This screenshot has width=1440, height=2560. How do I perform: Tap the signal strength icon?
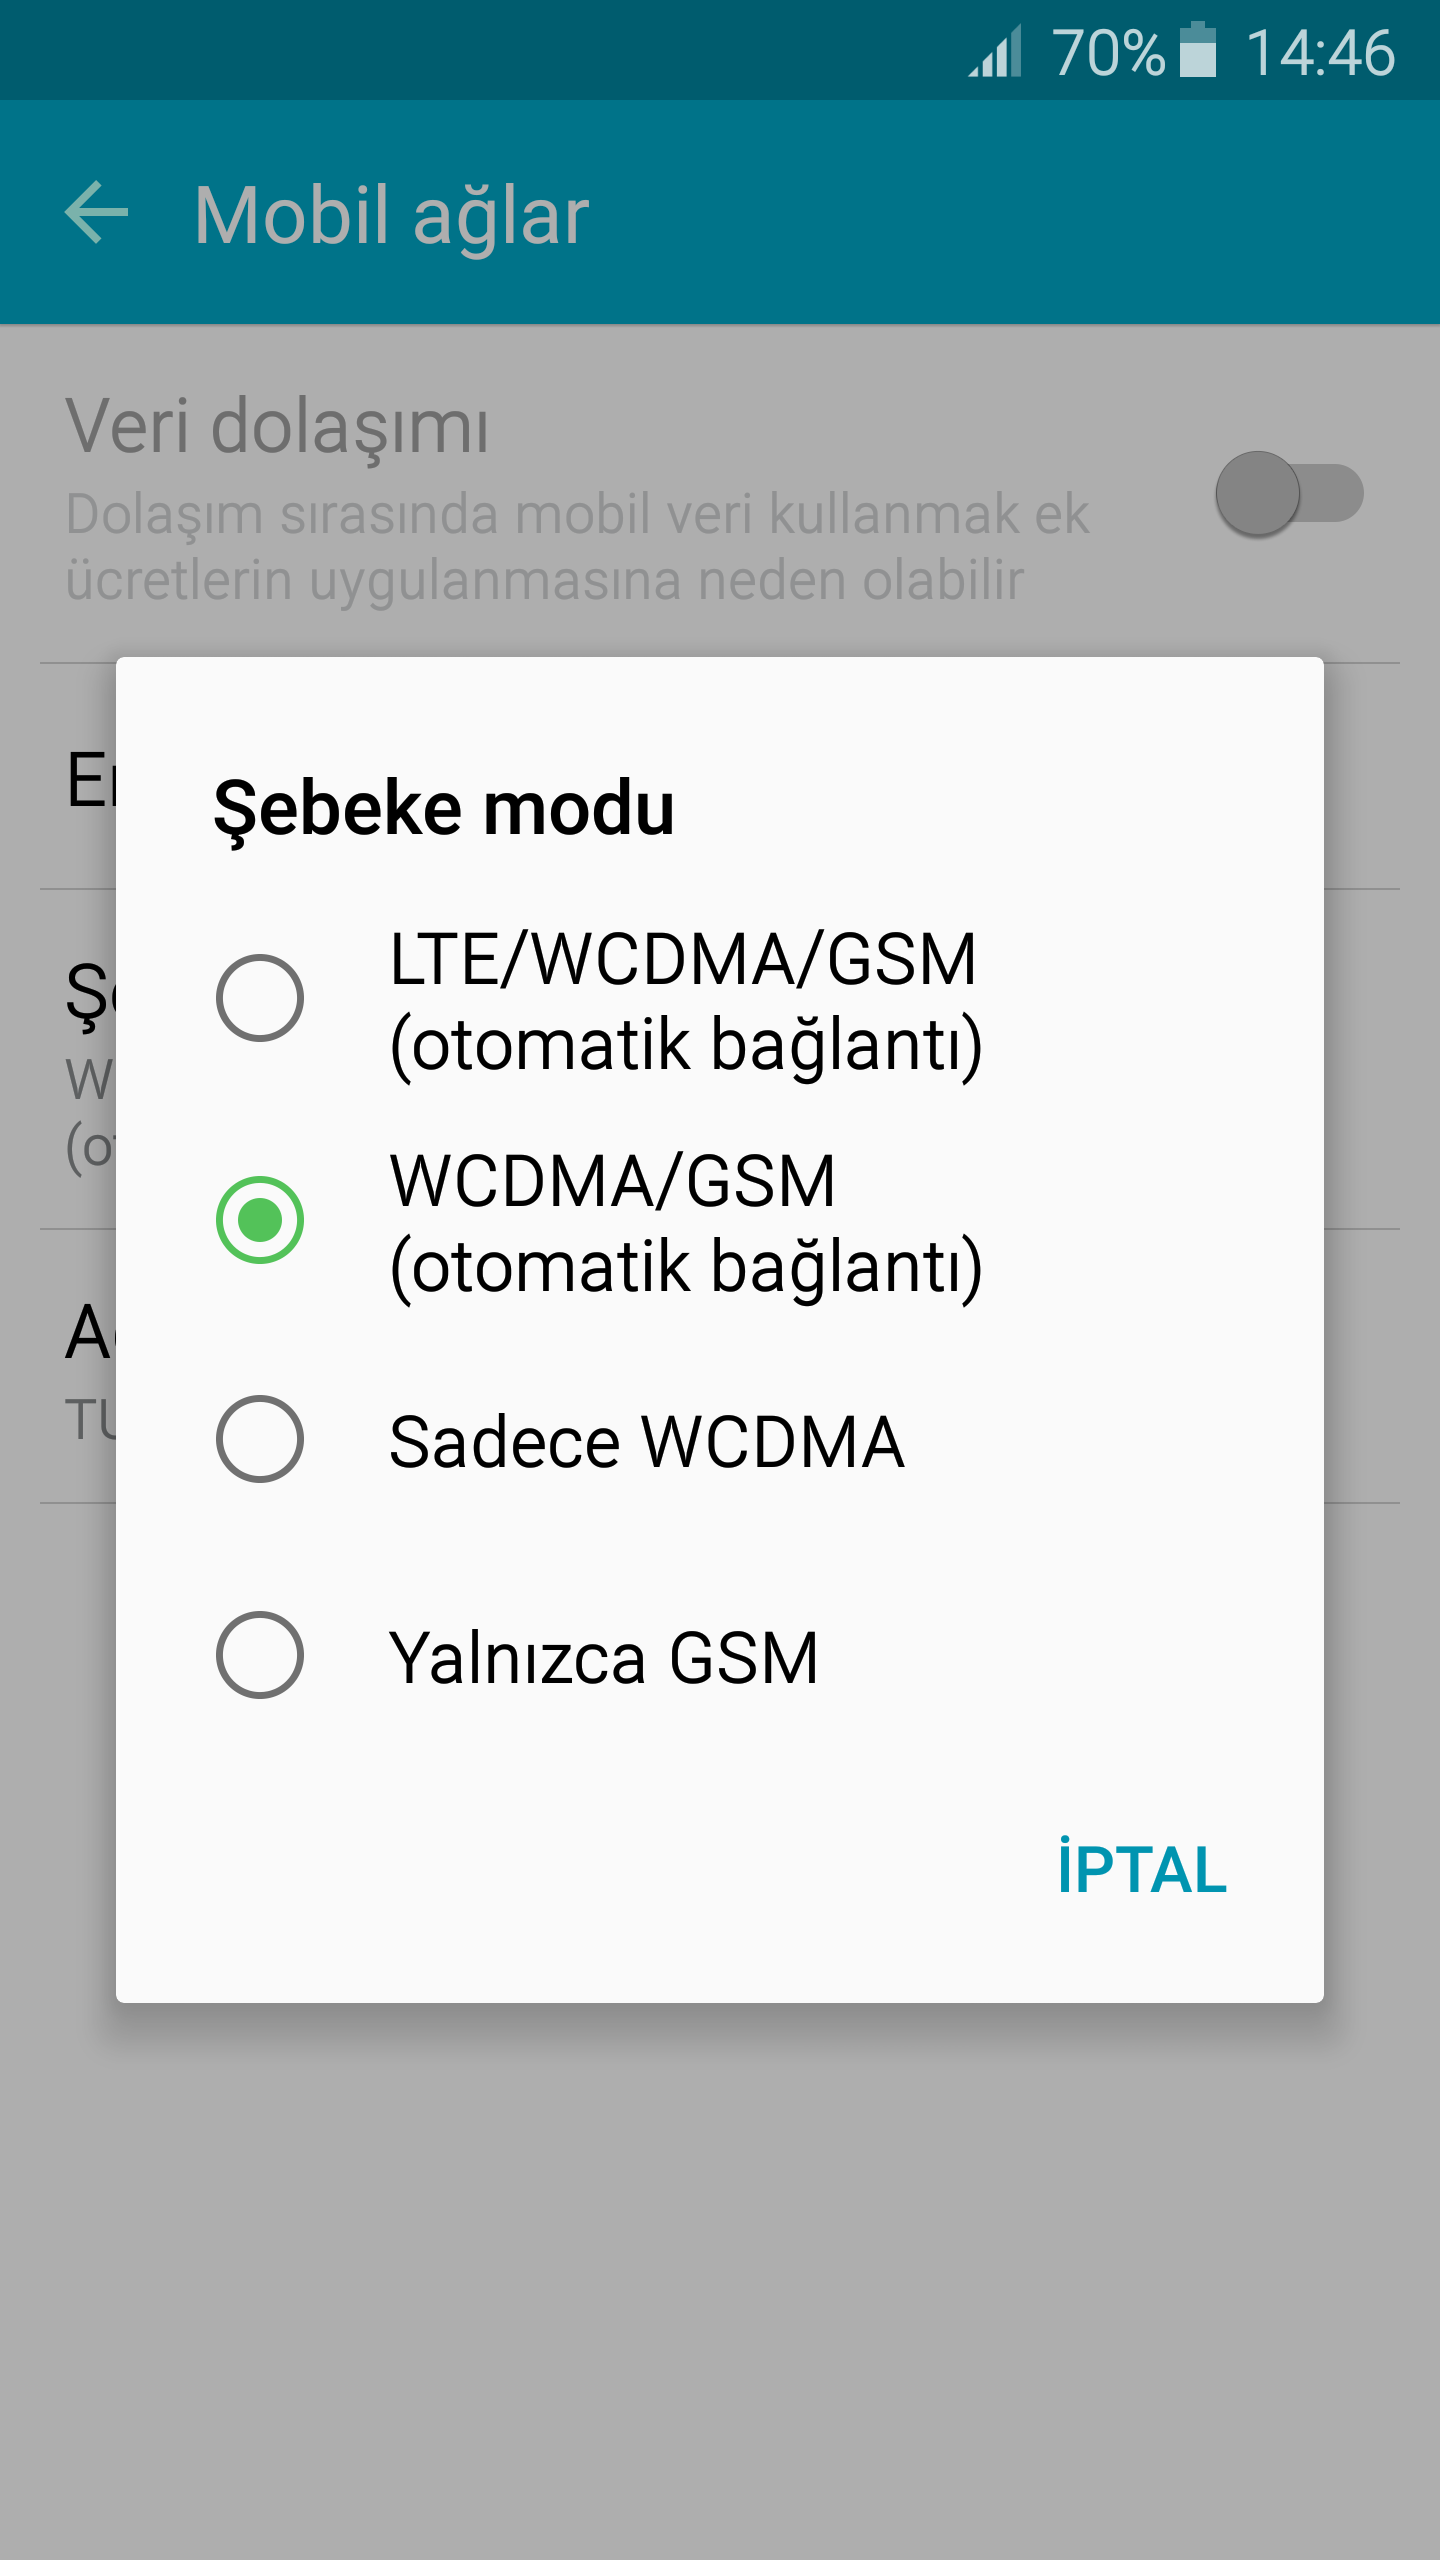(x=996, y=52)
